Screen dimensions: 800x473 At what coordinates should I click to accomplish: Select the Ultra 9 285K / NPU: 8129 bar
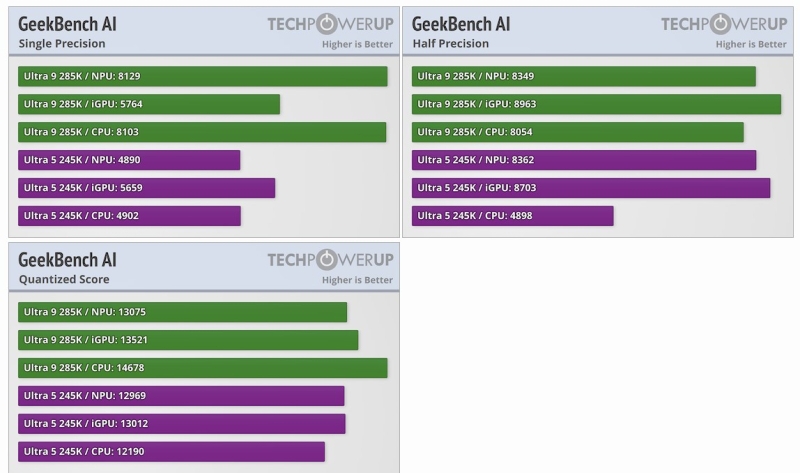(202, 76)
